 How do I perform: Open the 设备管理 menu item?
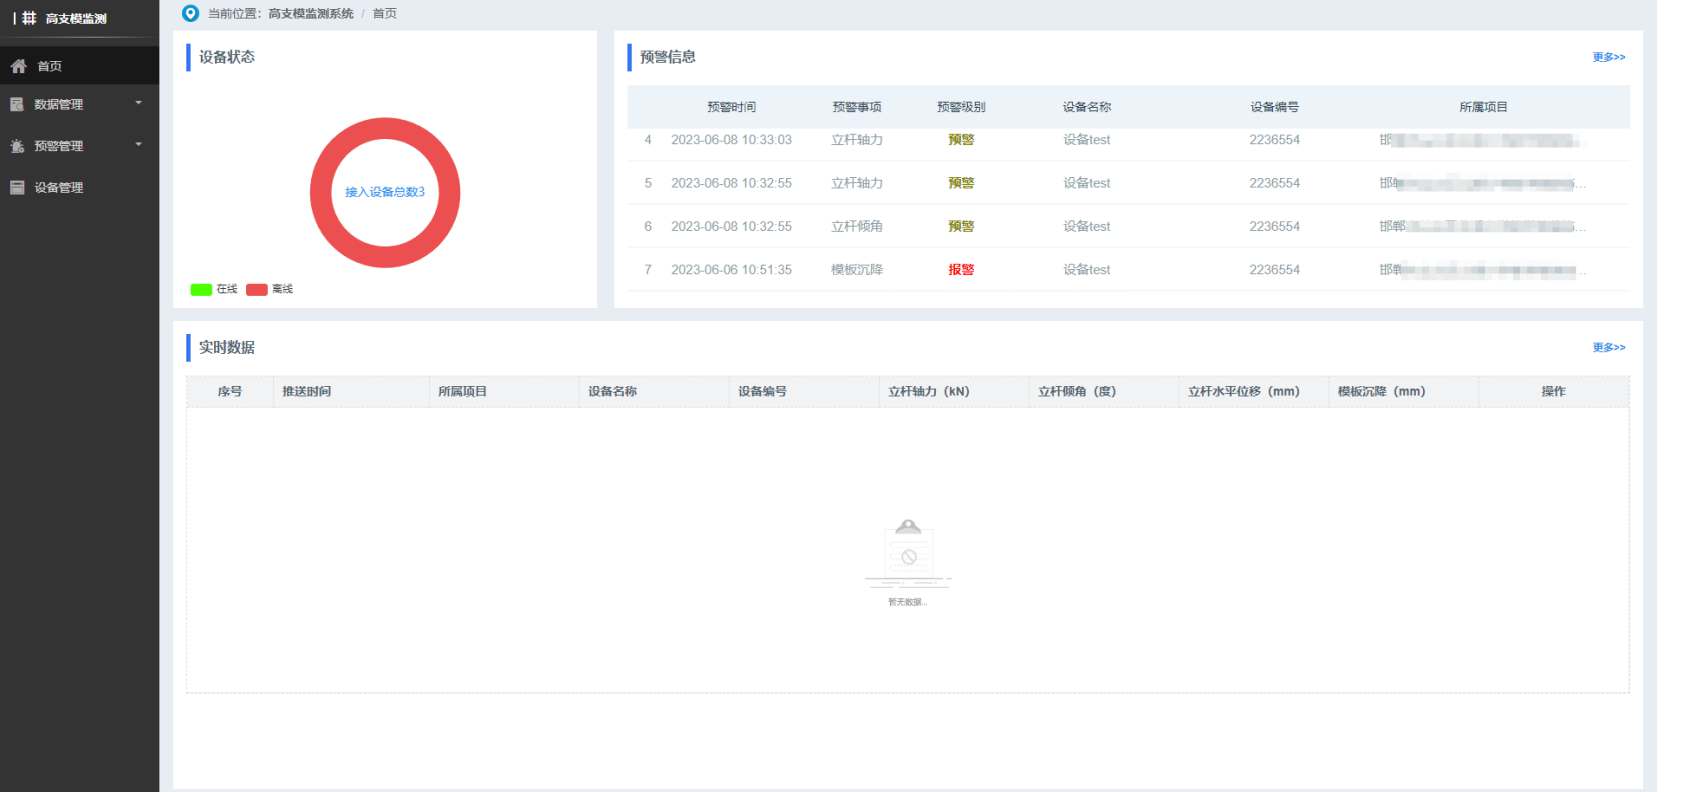(x=59, y=187)
